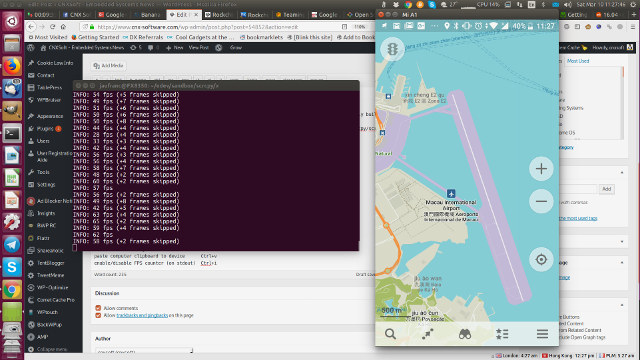This screenshot has height=360, width=640.
Task: Open Thunderbird mail from the dock
Action: 12,88
